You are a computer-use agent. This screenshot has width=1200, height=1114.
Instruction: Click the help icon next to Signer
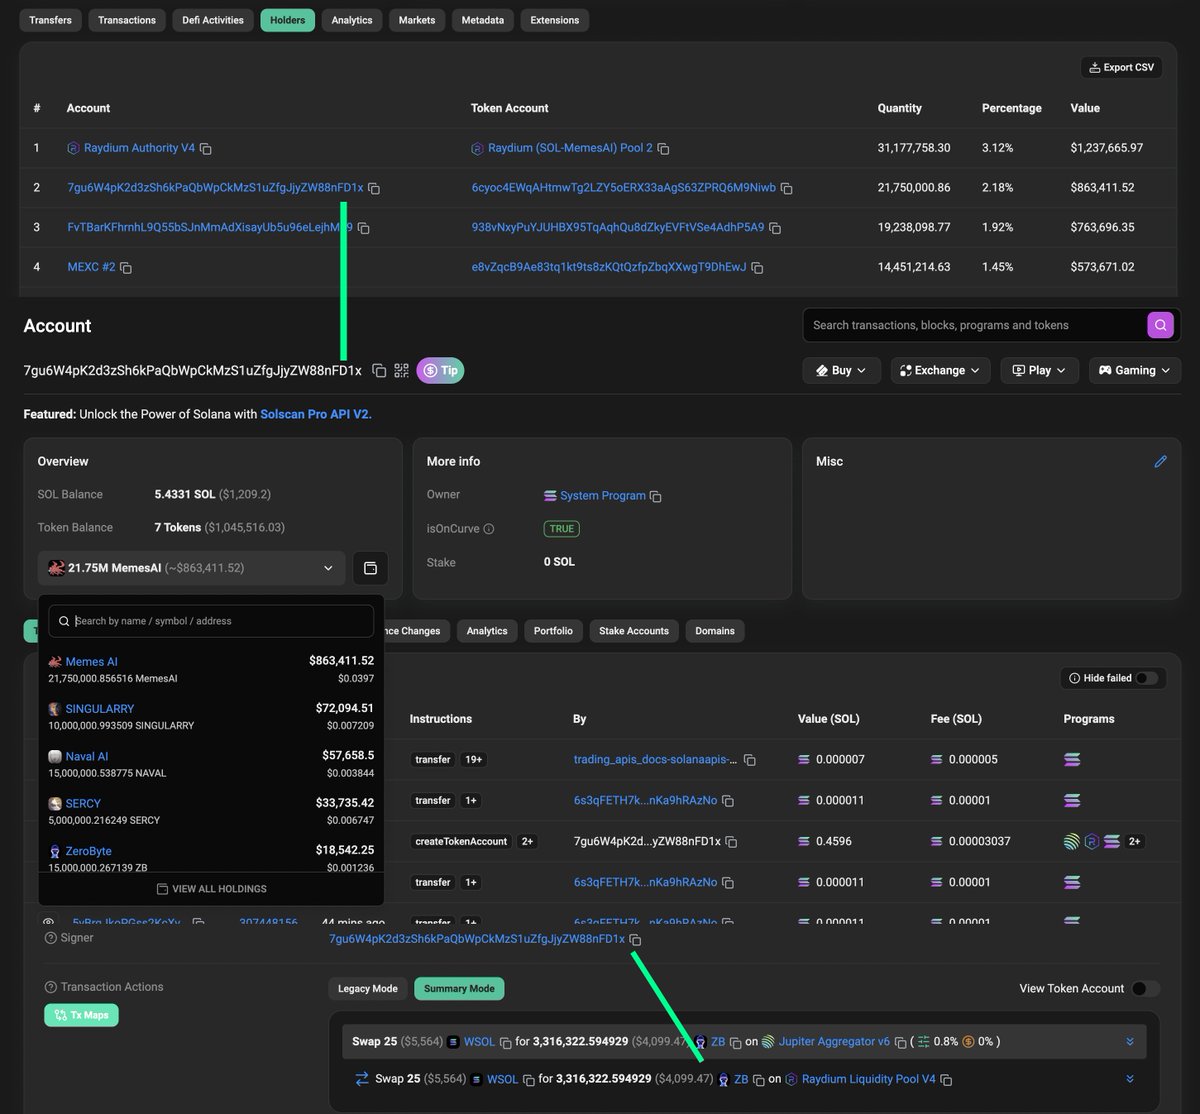(51, 938)
